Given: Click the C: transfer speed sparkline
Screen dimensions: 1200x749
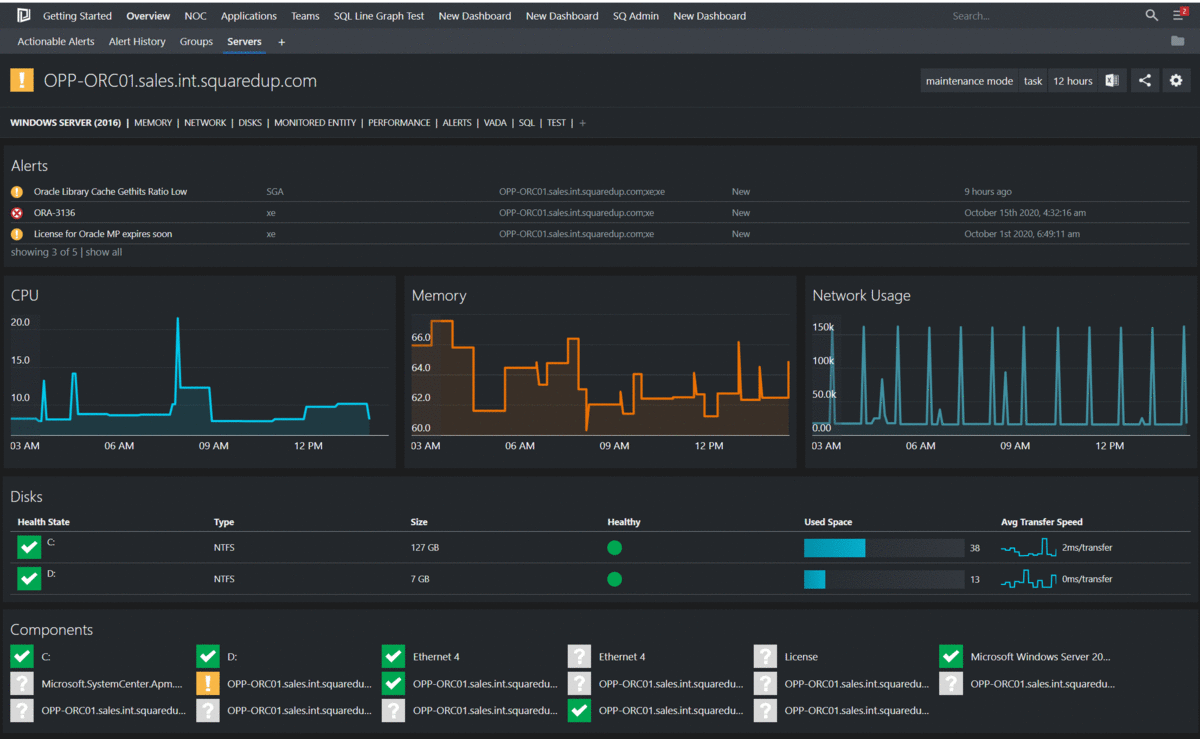Looking at the screenshot, I should [1029, 548].
